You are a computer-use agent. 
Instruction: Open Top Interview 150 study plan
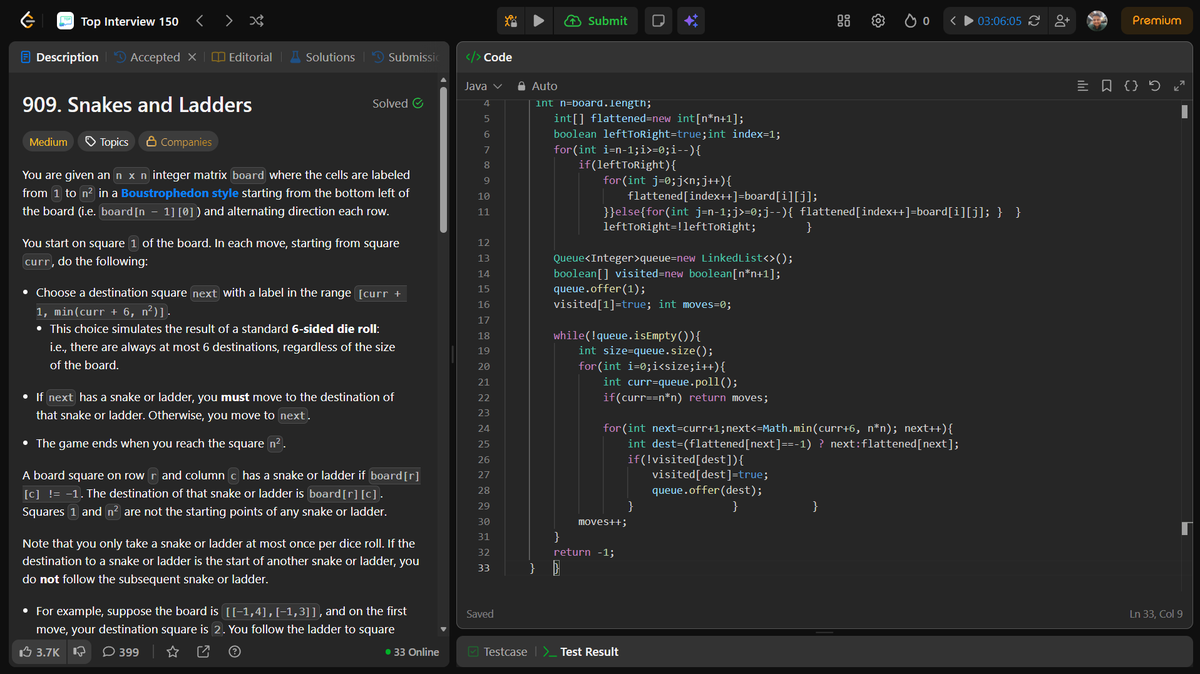pos(117,21)
